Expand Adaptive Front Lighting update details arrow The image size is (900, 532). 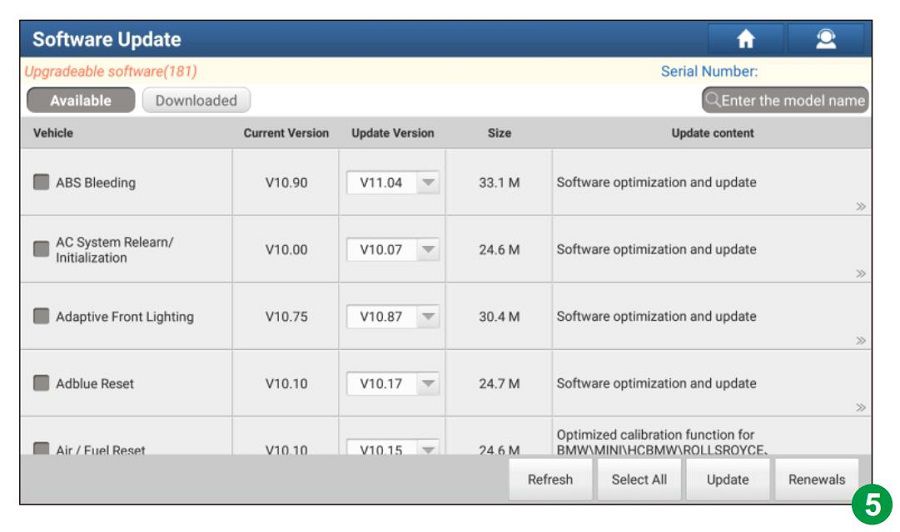pos(860,341)
